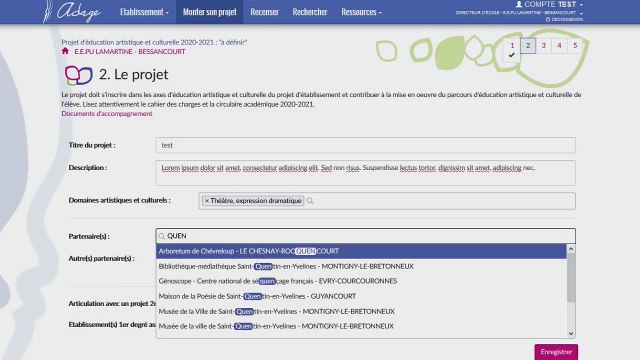Go to step 5 of the project
Viewport: 640px width, 360px height.
point(575,46)
